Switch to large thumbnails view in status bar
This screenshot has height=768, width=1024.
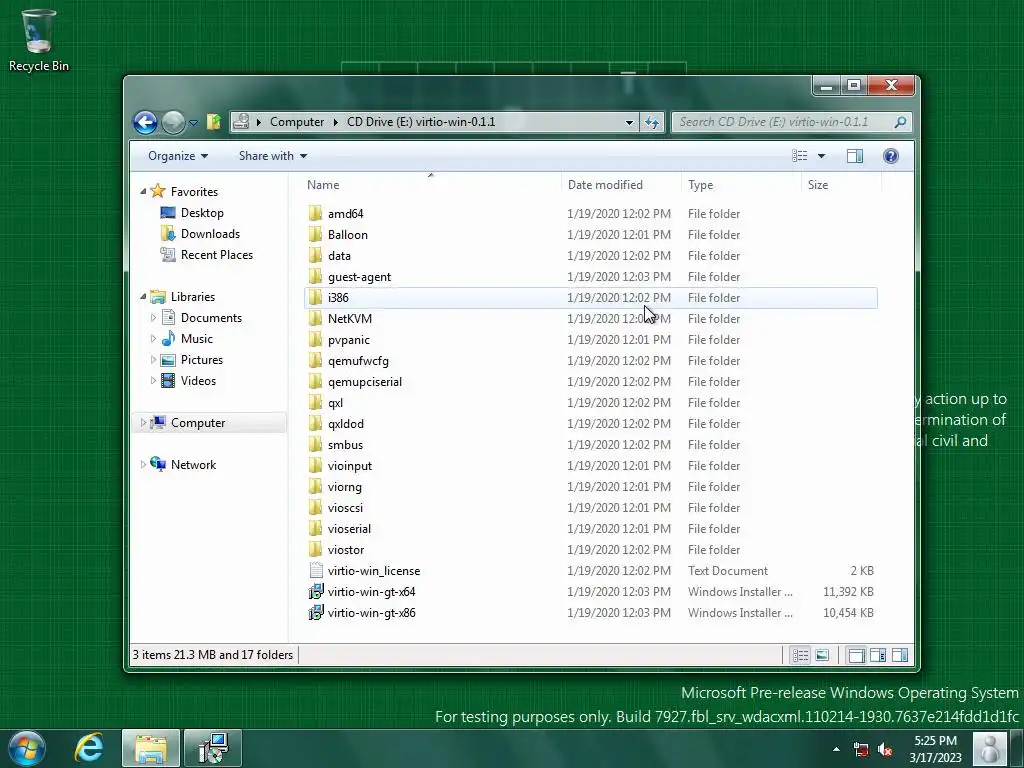822,655
